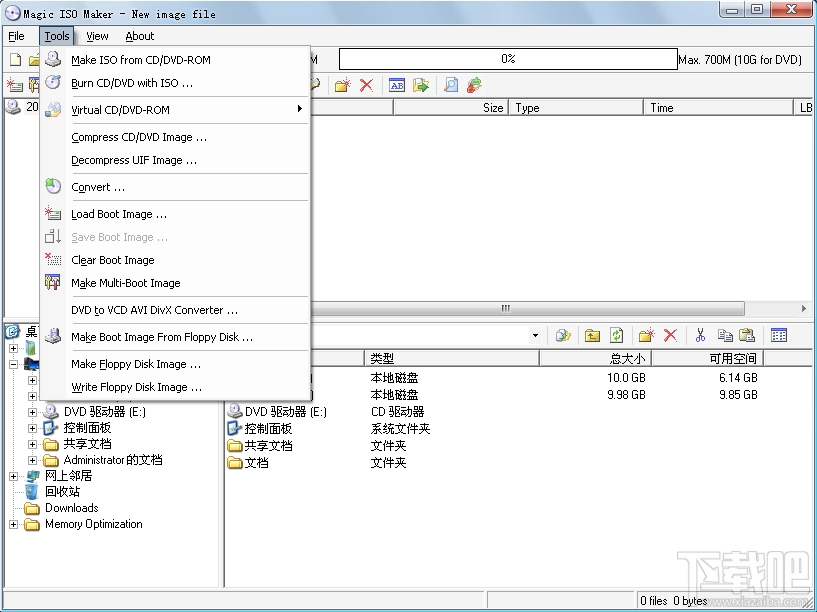Image resolution: width=817 pixels, height=612 pixels.
Task: Click the red X delete icon
Action: coord(366,84)
